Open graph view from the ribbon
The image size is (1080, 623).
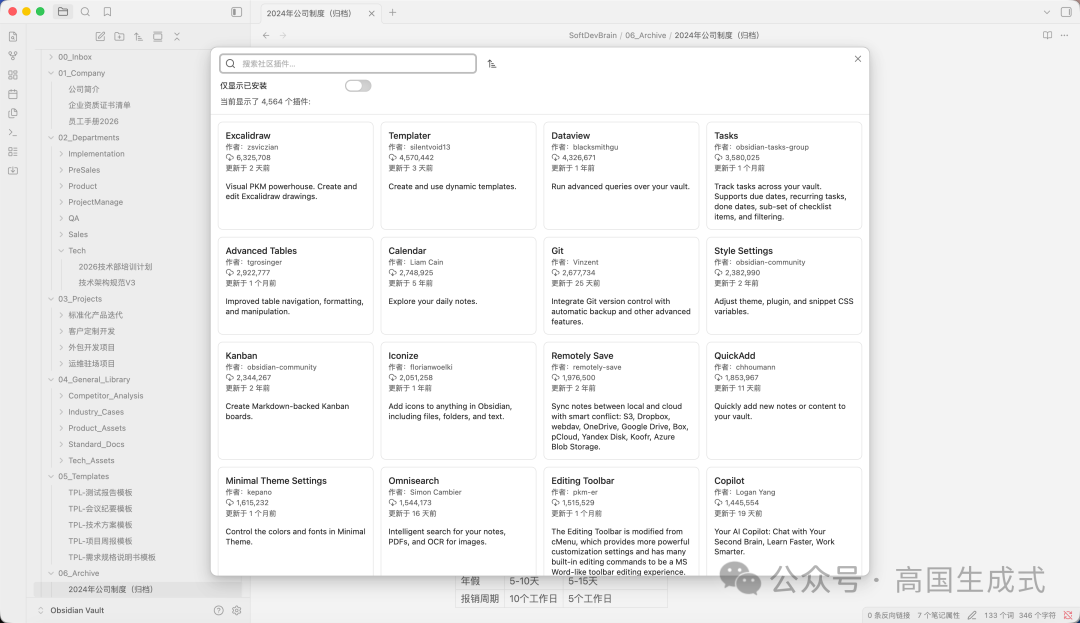point(13,56)
